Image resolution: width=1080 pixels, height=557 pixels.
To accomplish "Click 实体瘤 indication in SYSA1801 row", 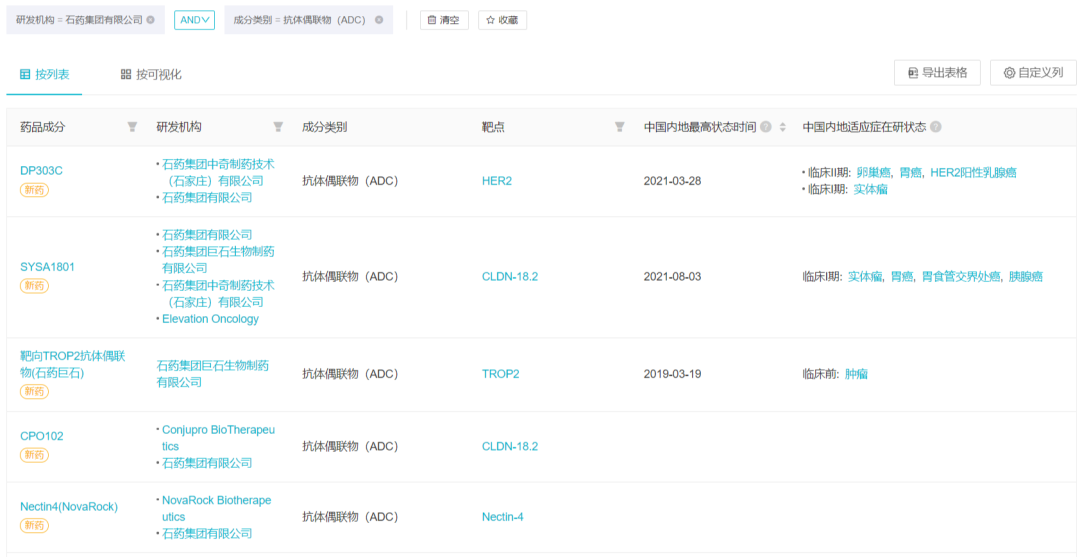I will (865, 277).
